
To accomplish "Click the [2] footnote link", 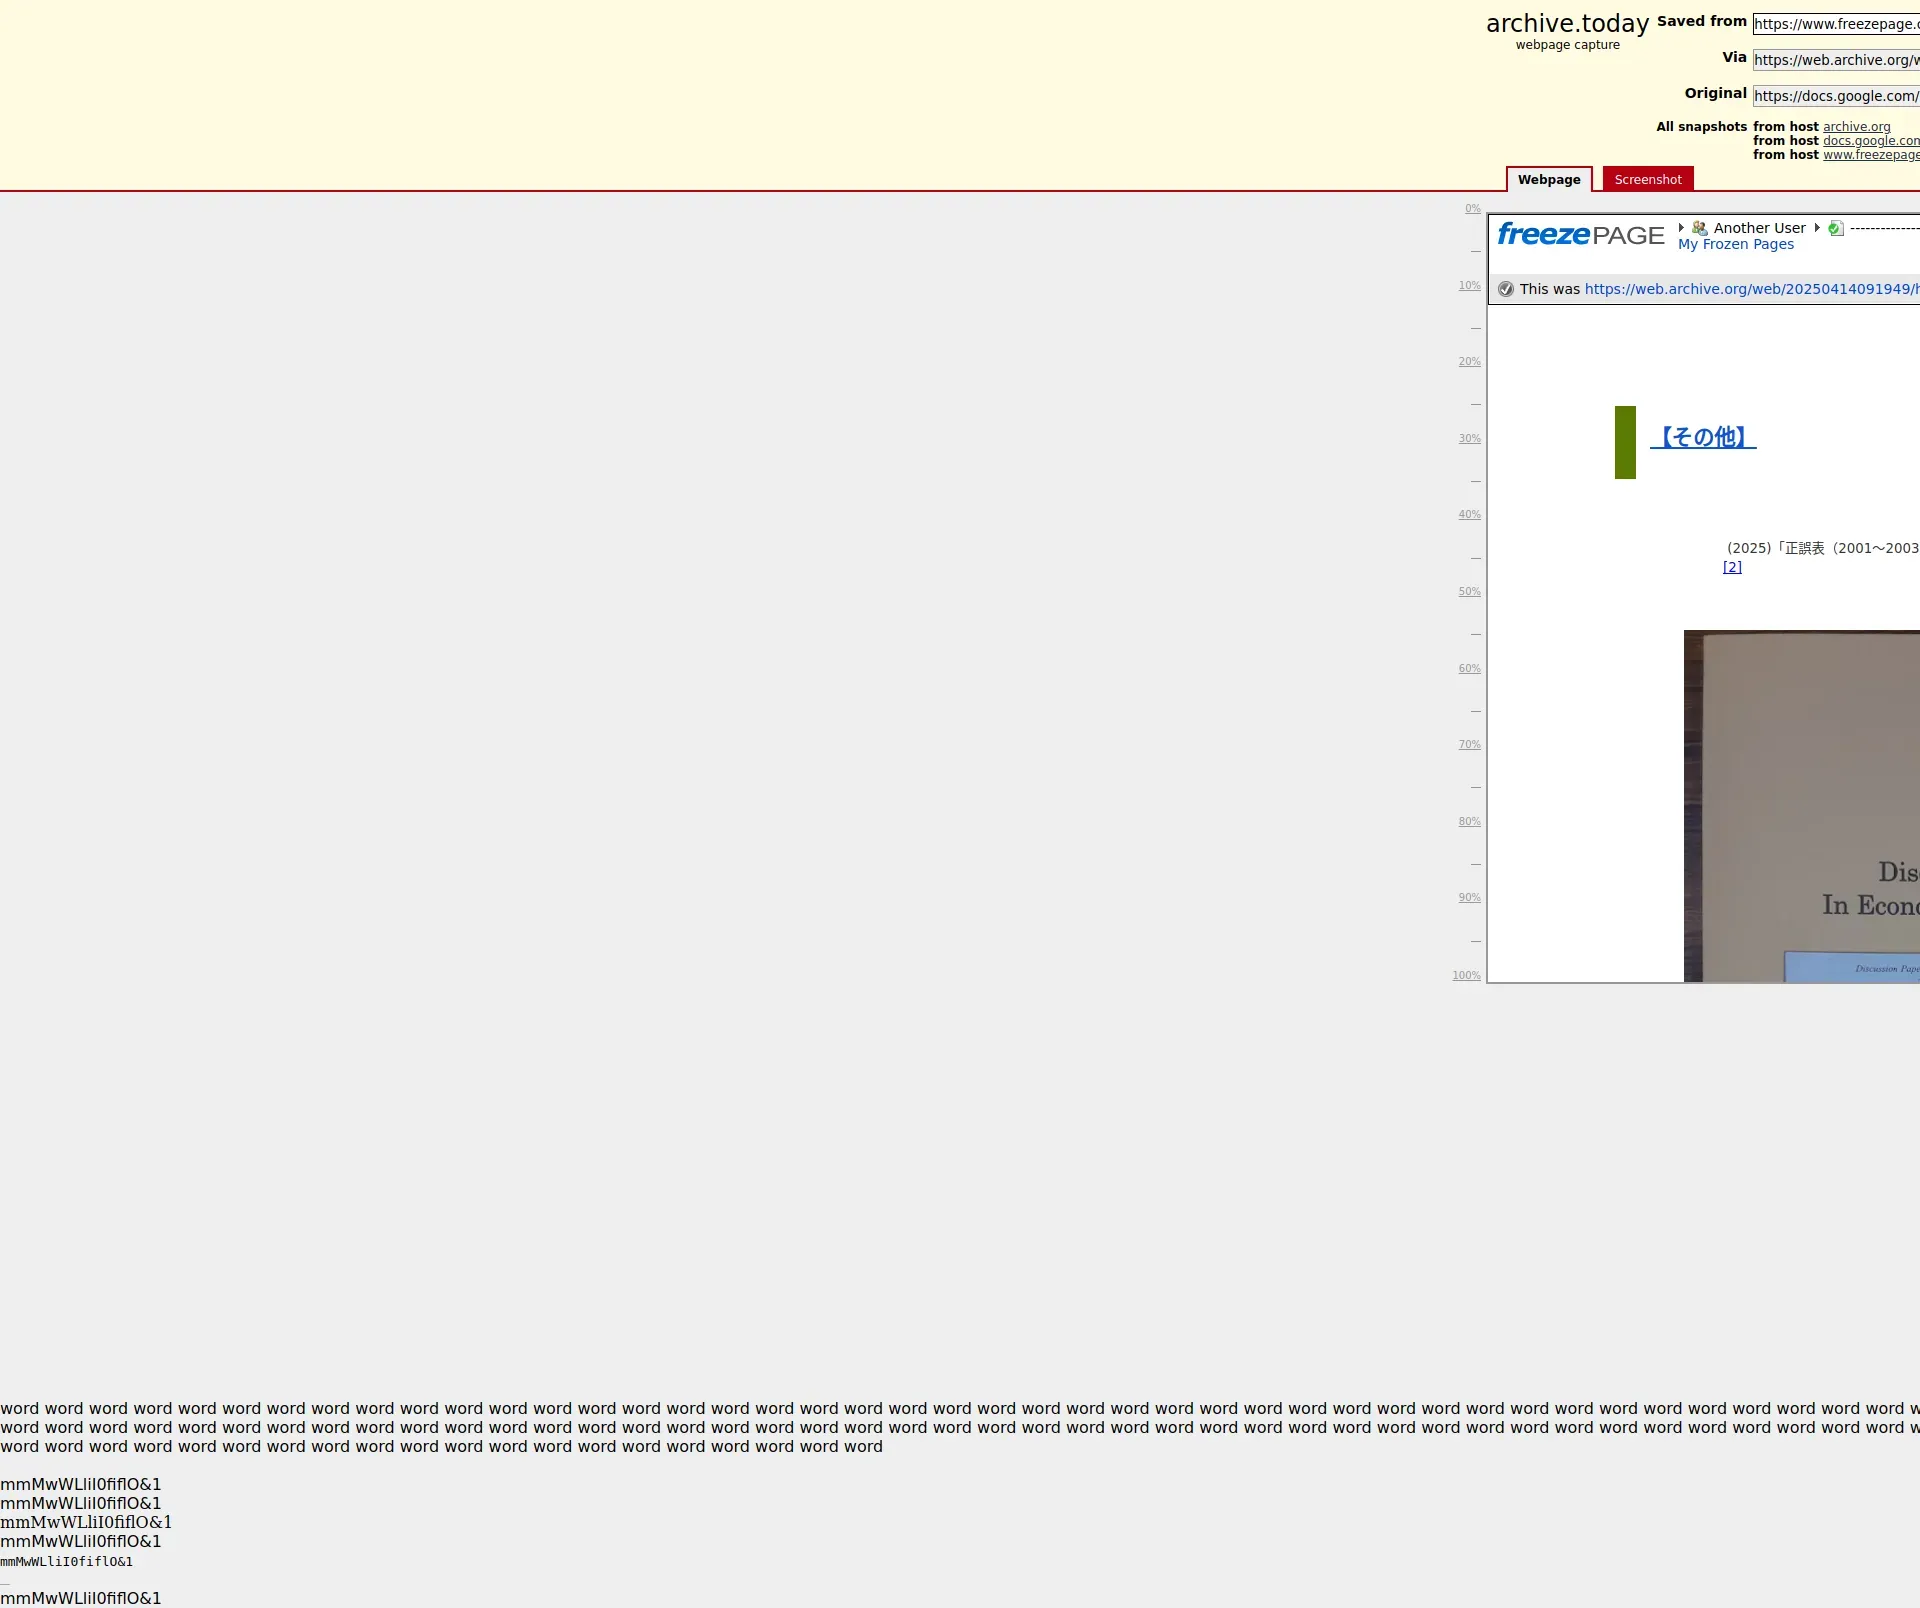I will click(1732, 567).
